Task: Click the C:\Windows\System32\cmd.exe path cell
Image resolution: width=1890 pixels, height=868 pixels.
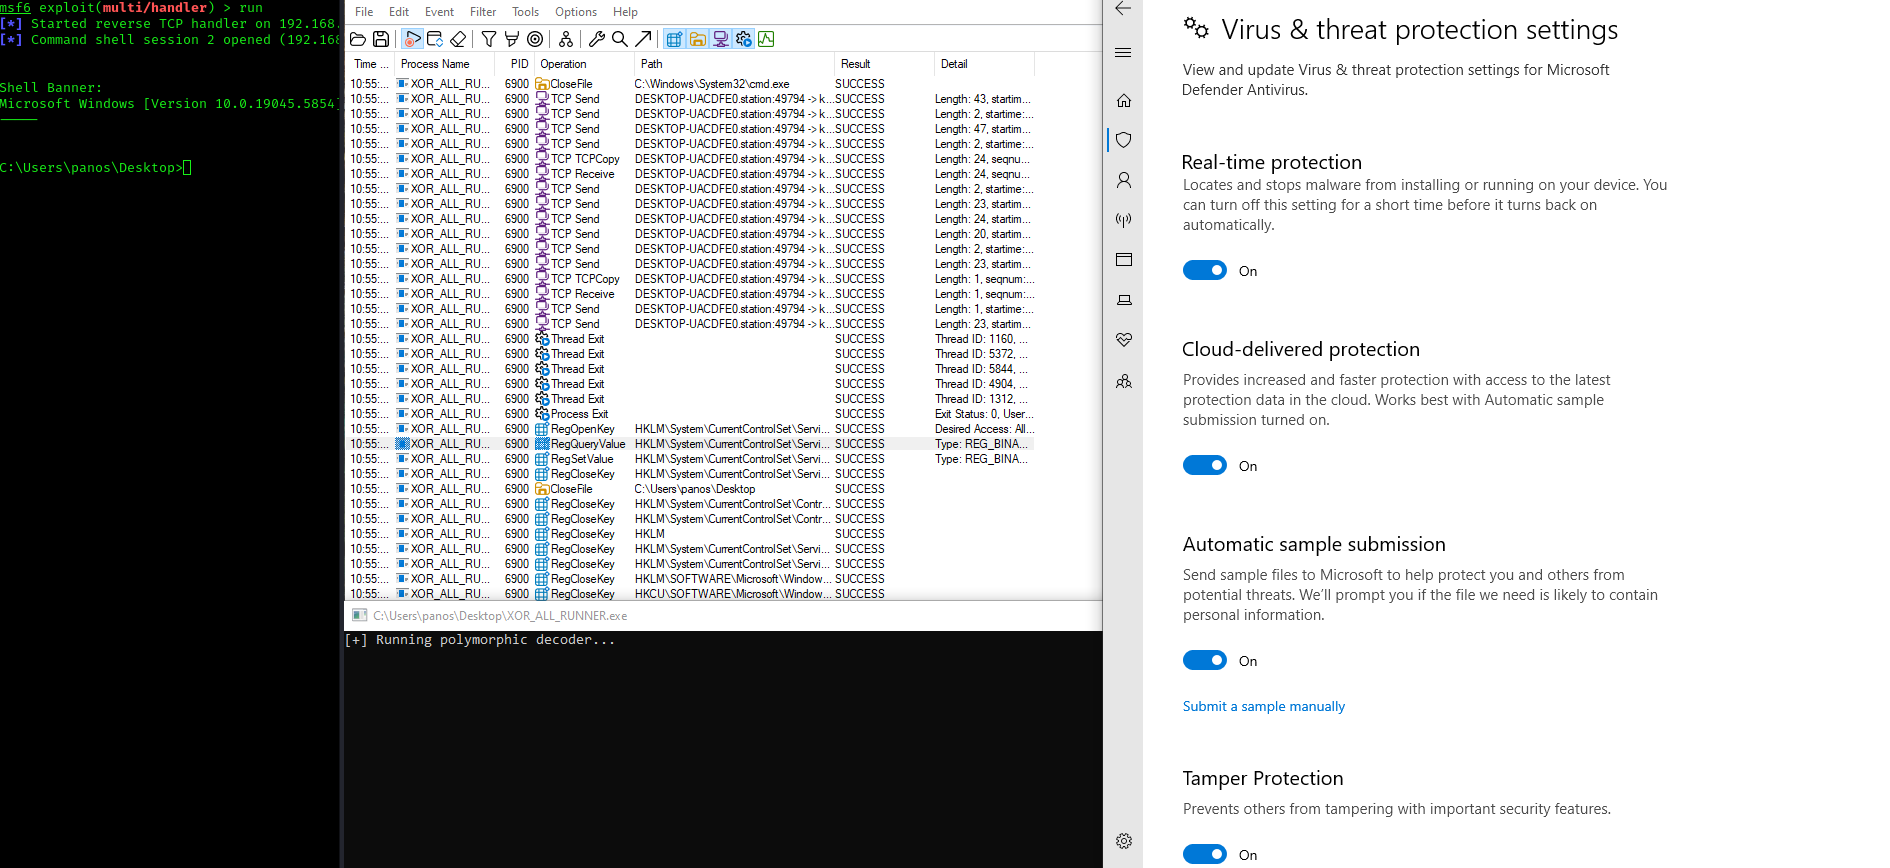Action: point(712,84)
